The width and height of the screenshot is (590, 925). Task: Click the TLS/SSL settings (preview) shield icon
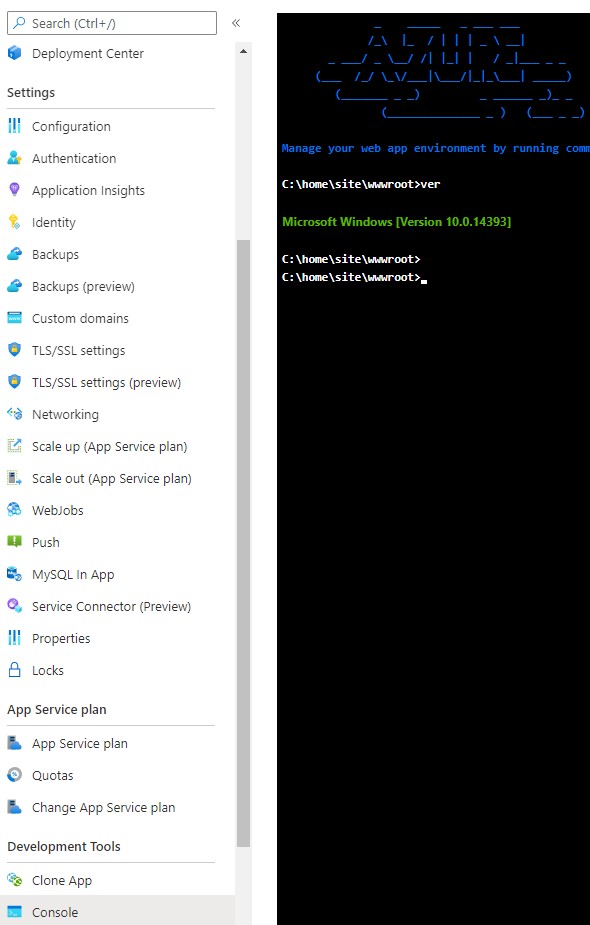(x=14, y=382)
